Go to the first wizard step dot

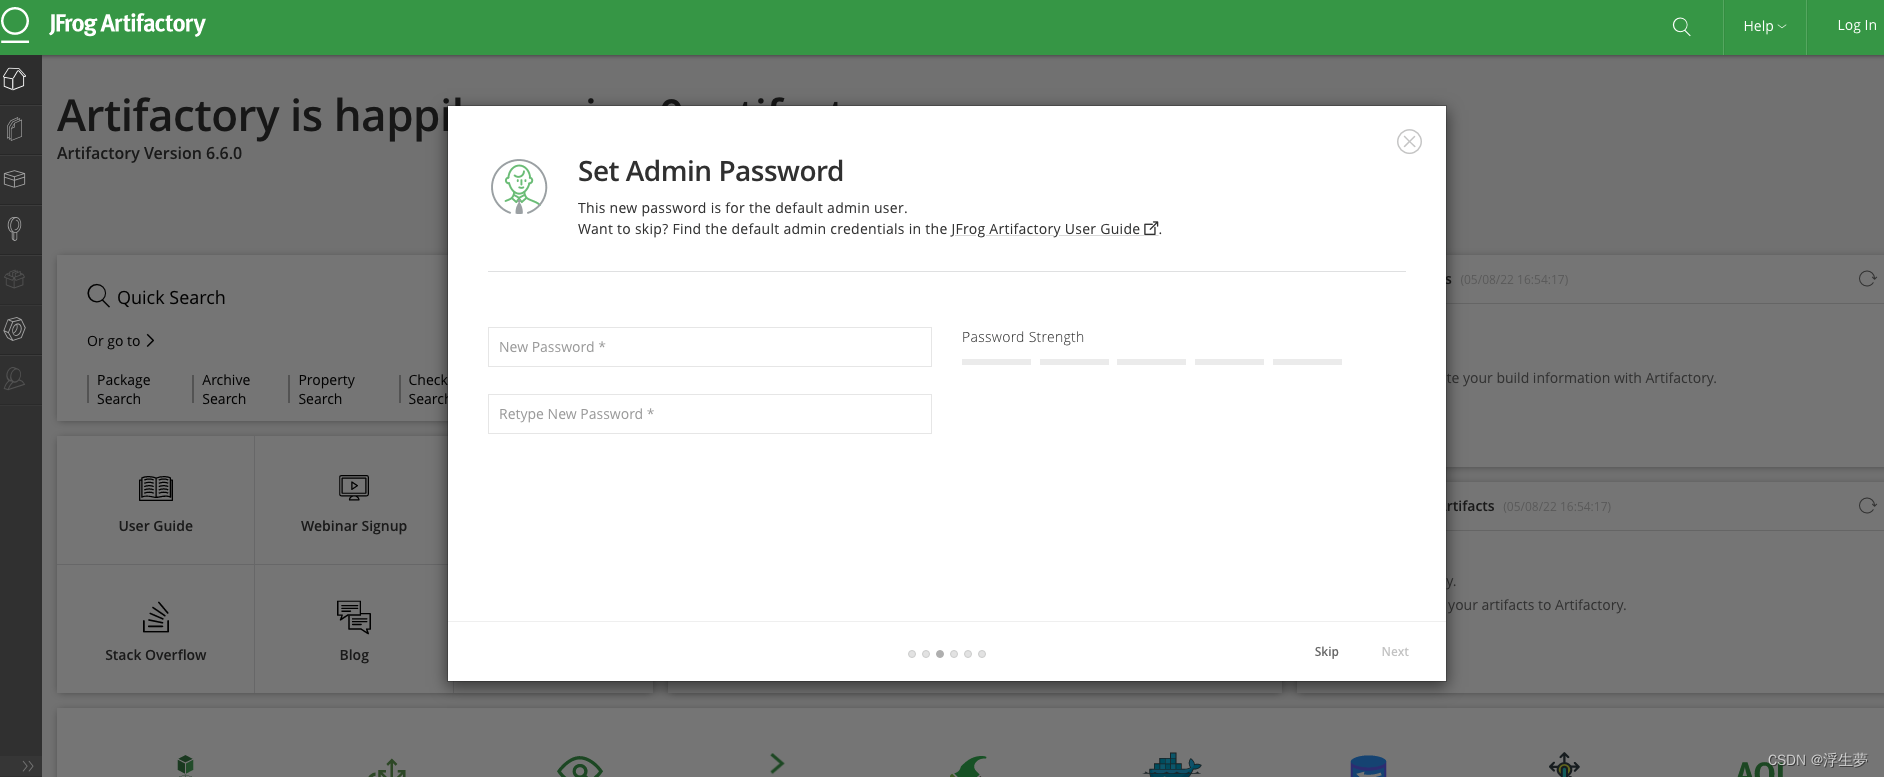pyautogui.click(x=912, y=654)
